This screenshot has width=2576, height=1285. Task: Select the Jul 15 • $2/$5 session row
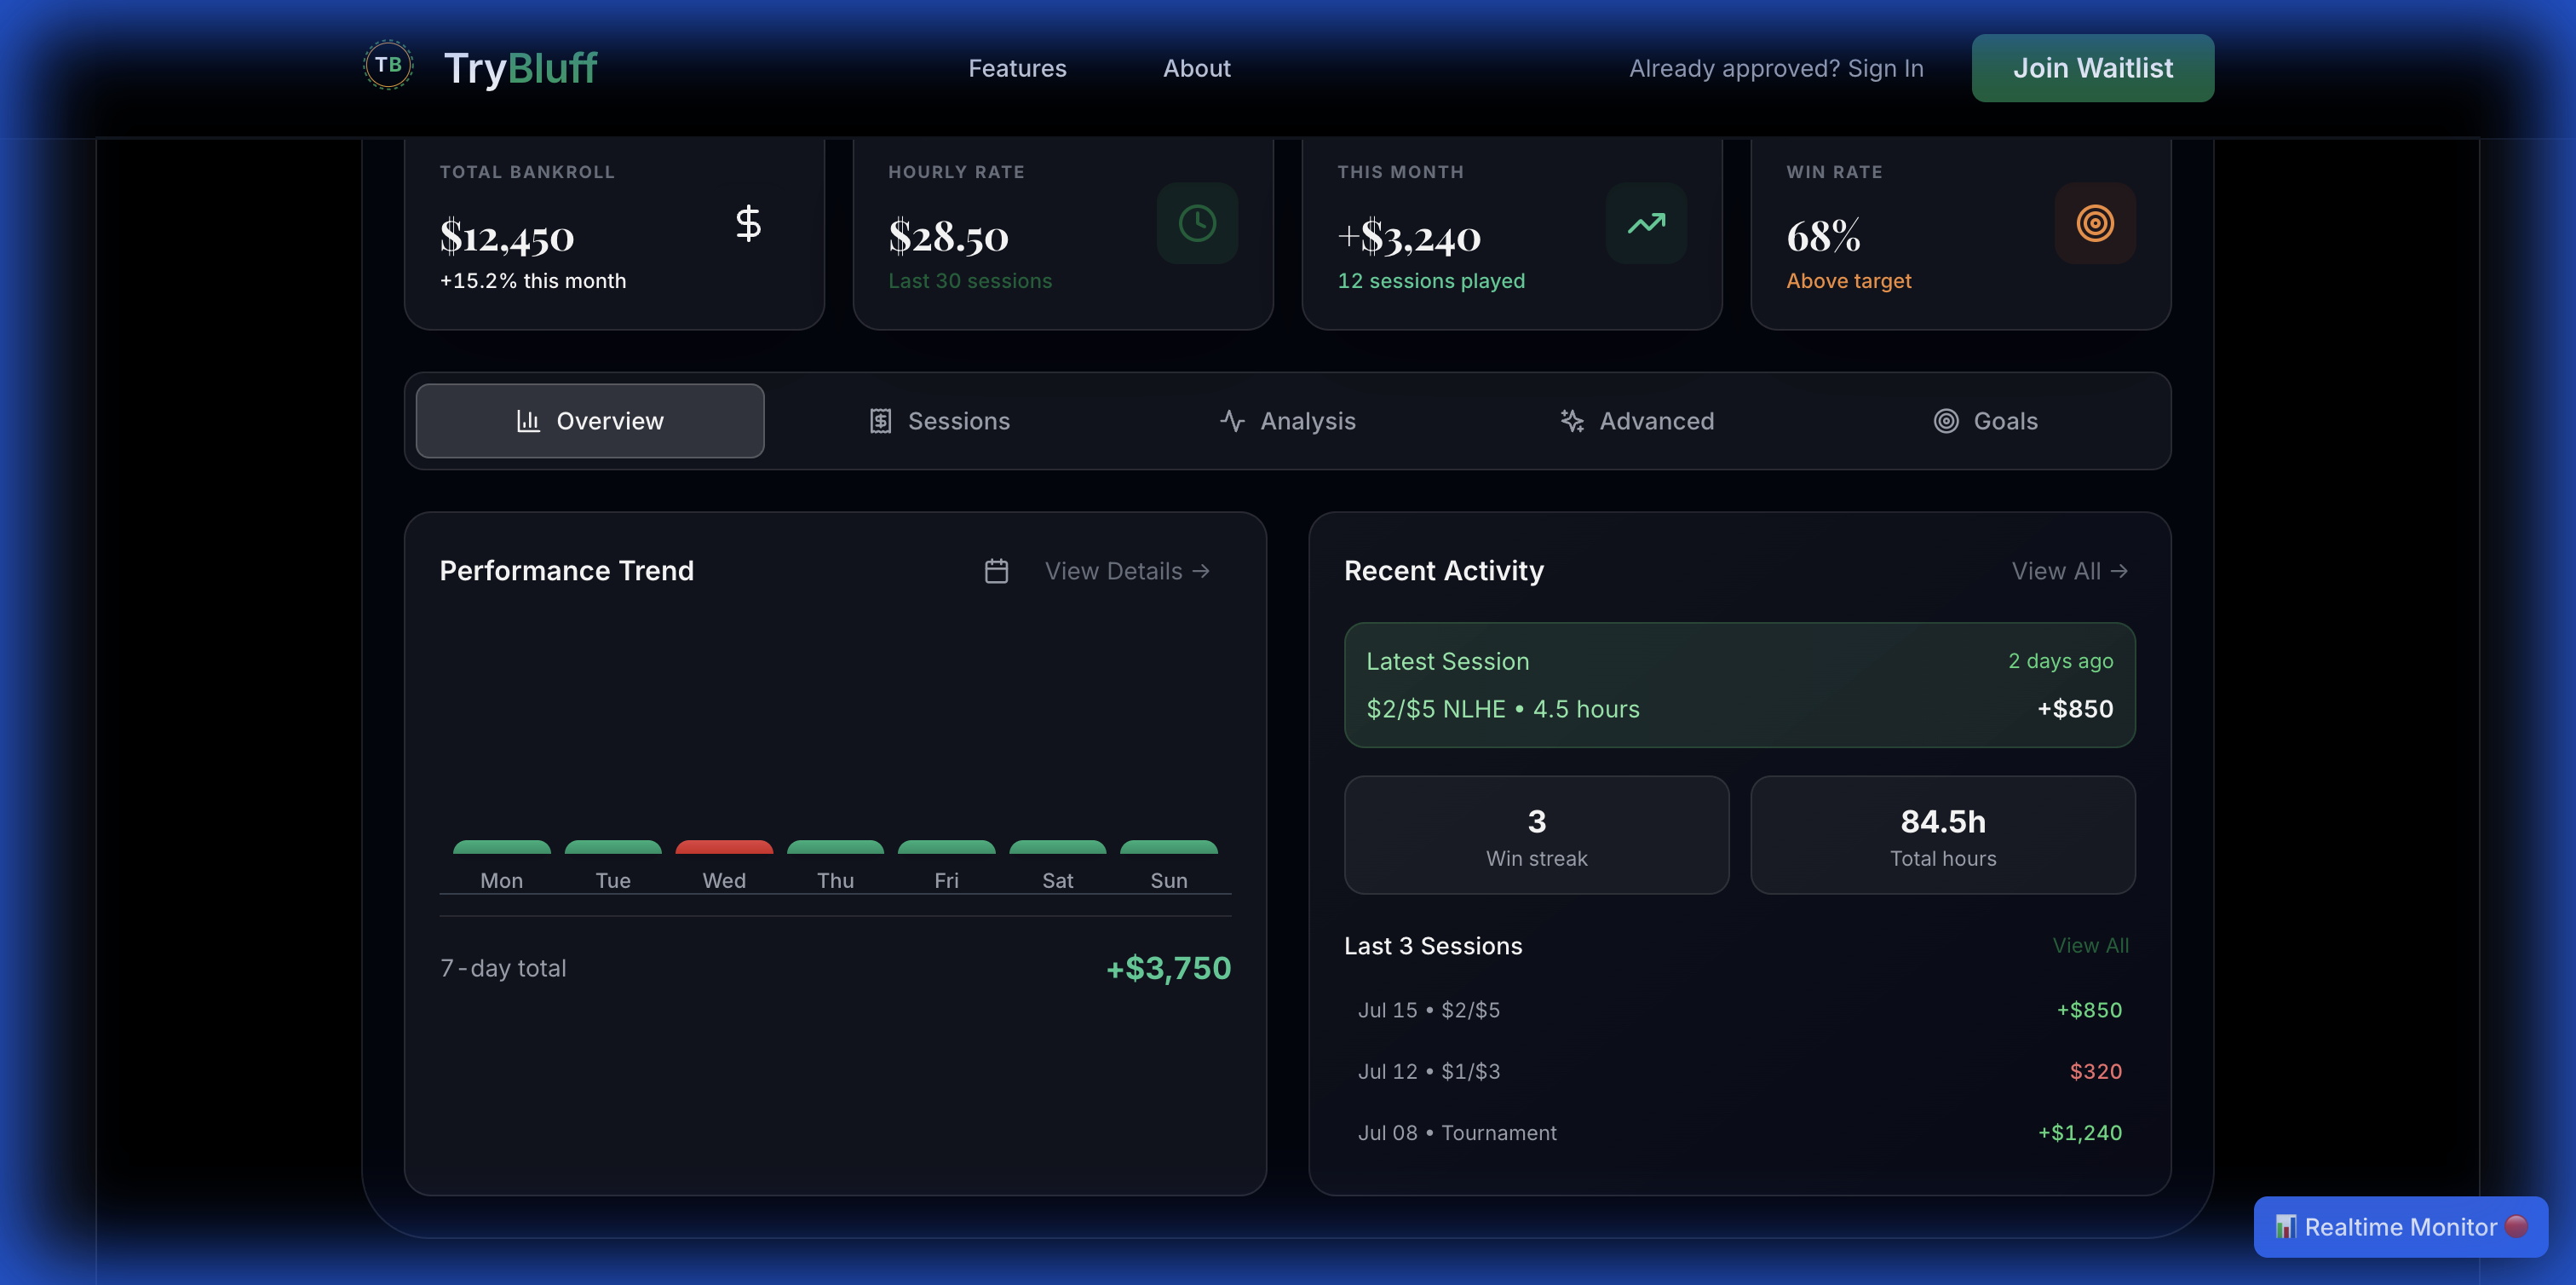point(1740,1010)
